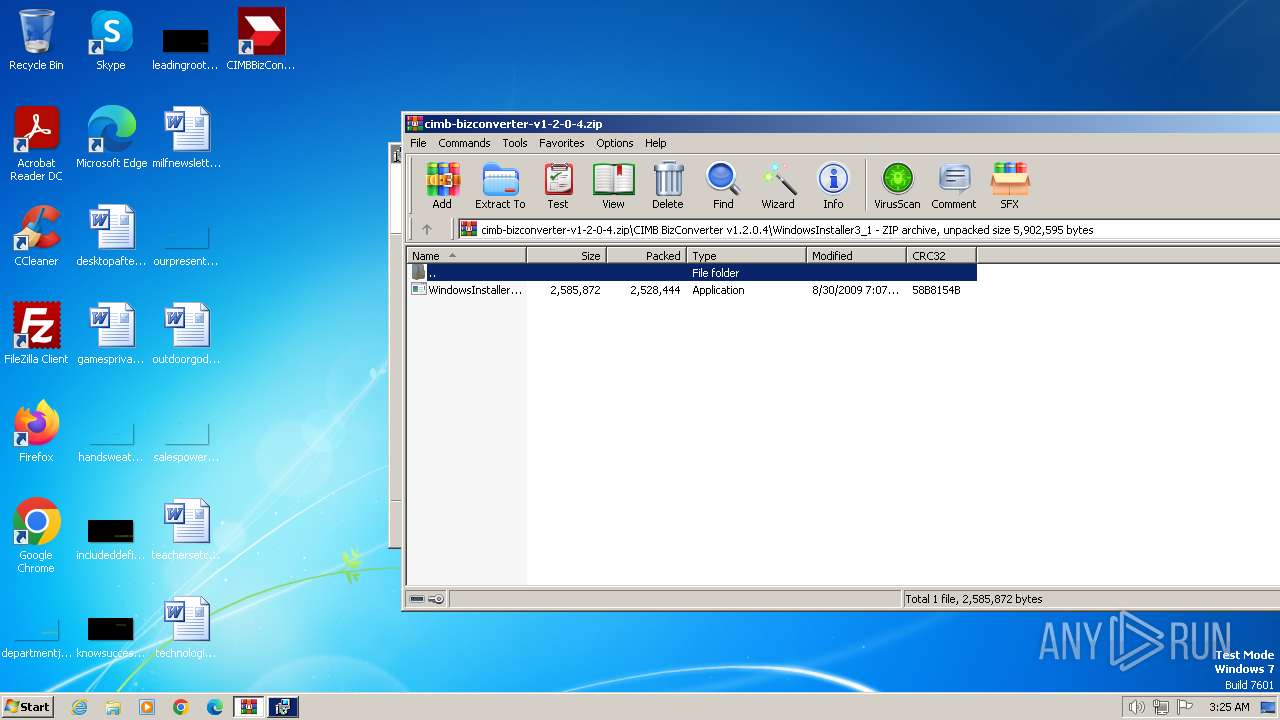Click the key password icon in status bar
The image size is (1280, 720).
(x=436, y=599)
